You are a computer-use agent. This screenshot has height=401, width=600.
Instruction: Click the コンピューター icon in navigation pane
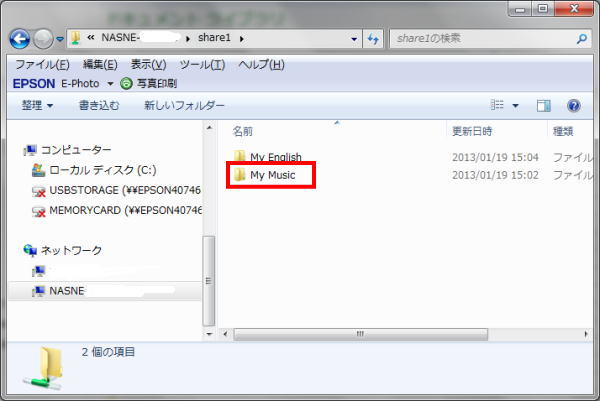point(30,150)
